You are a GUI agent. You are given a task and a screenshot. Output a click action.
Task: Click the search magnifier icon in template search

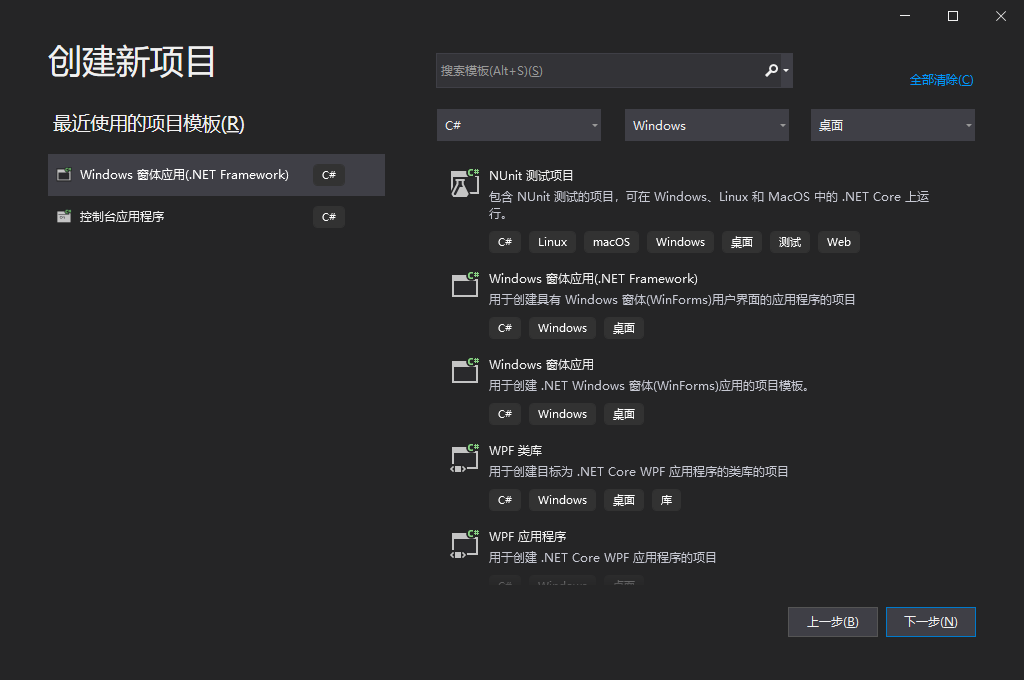coord(771,70)
